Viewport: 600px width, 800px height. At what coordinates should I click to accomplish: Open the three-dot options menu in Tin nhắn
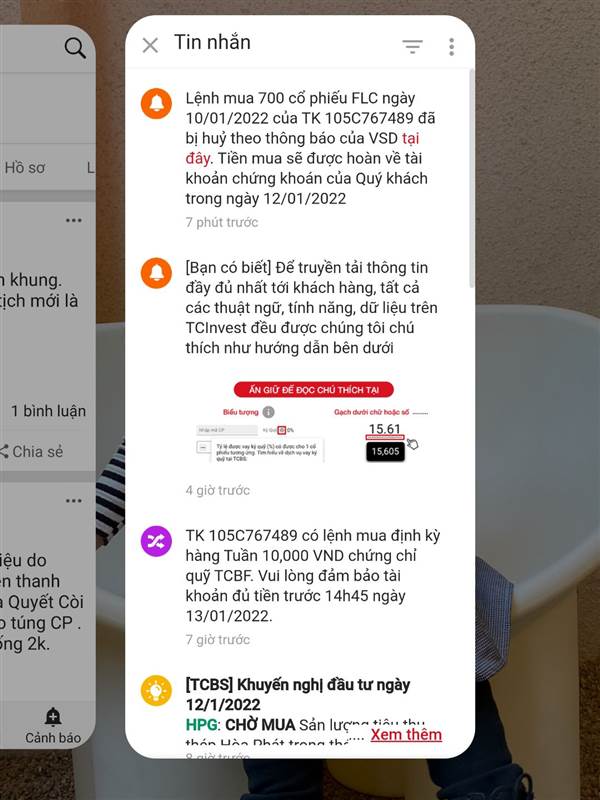pos(452,46)
